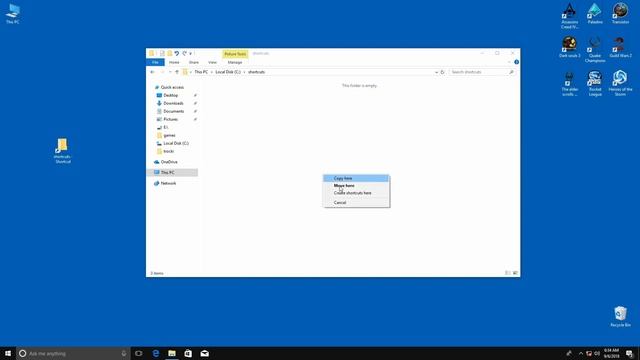Click 'Local Disk (C:)' in the address bar
Image resolution: width=640 pixels, height=360 pixels.
point(228,72)
